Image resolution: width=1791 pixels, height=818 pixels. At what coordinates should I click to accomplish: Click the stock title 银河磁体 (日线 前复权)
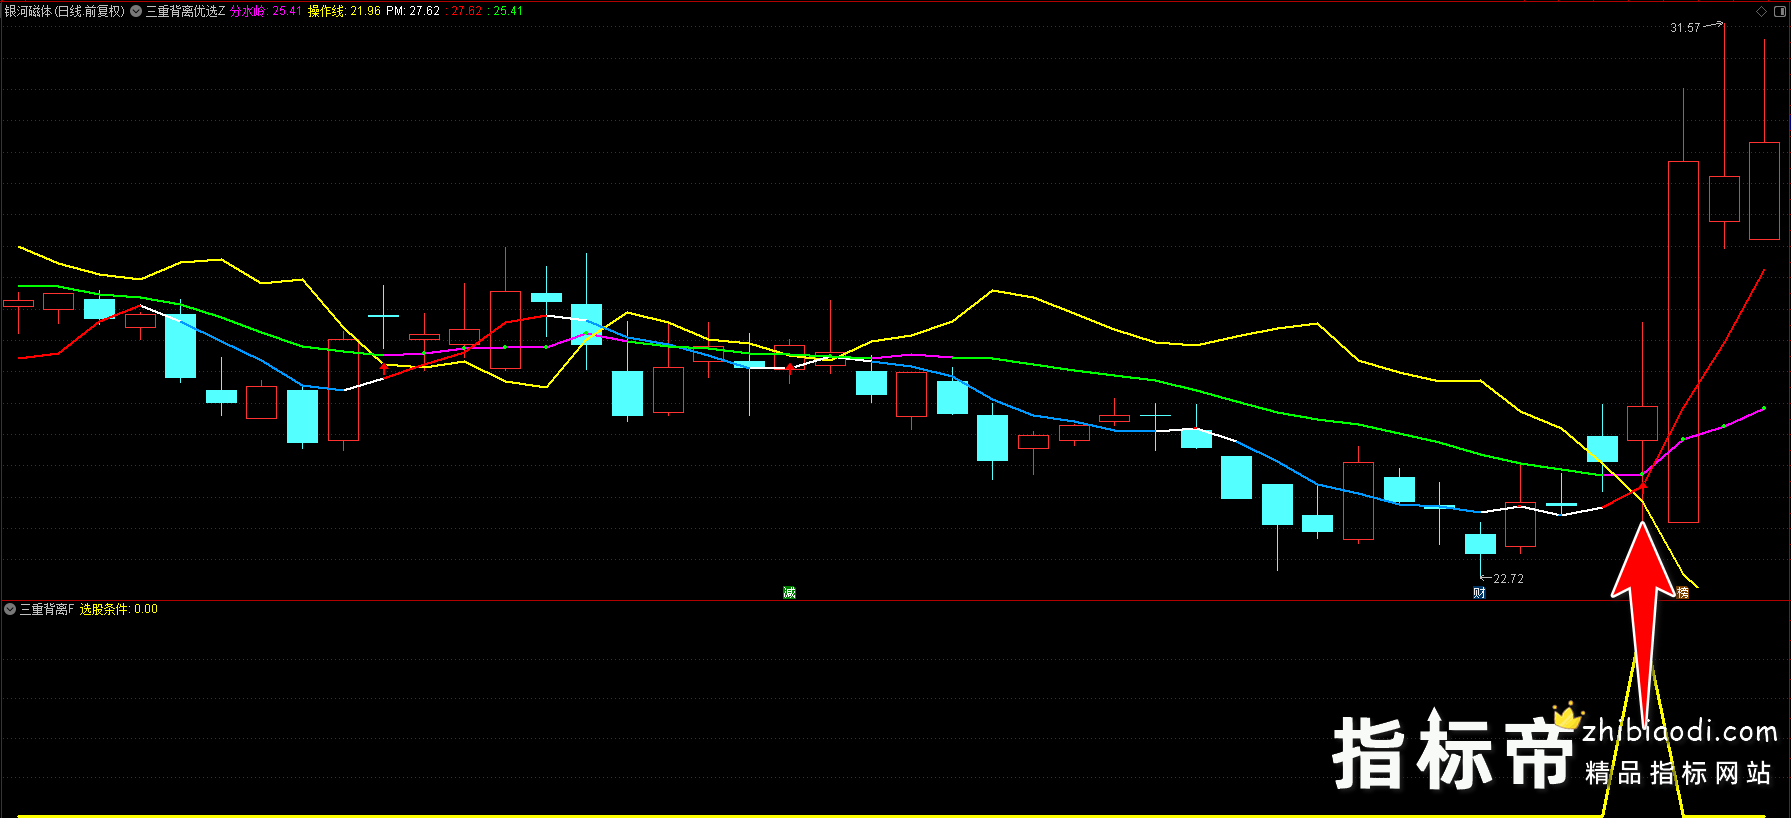[65, 11]
